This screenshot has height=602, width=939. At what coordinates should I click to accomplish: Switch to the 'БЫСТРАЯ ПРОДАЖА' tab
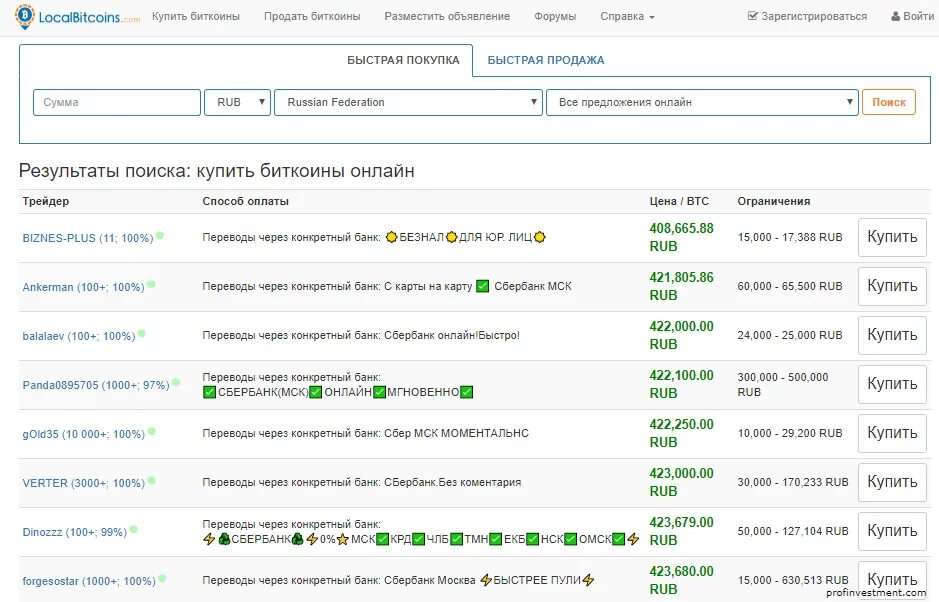coord(546,60)
